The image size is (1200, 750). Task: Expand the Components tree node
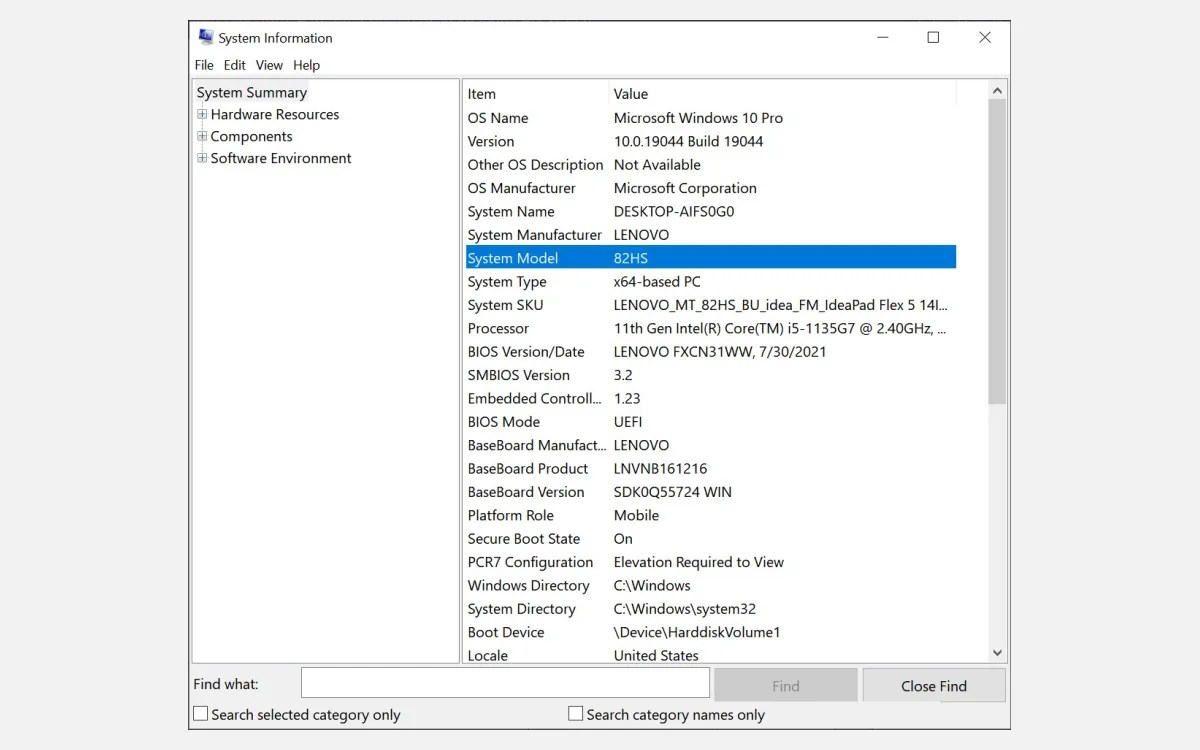tap(201, 136)
